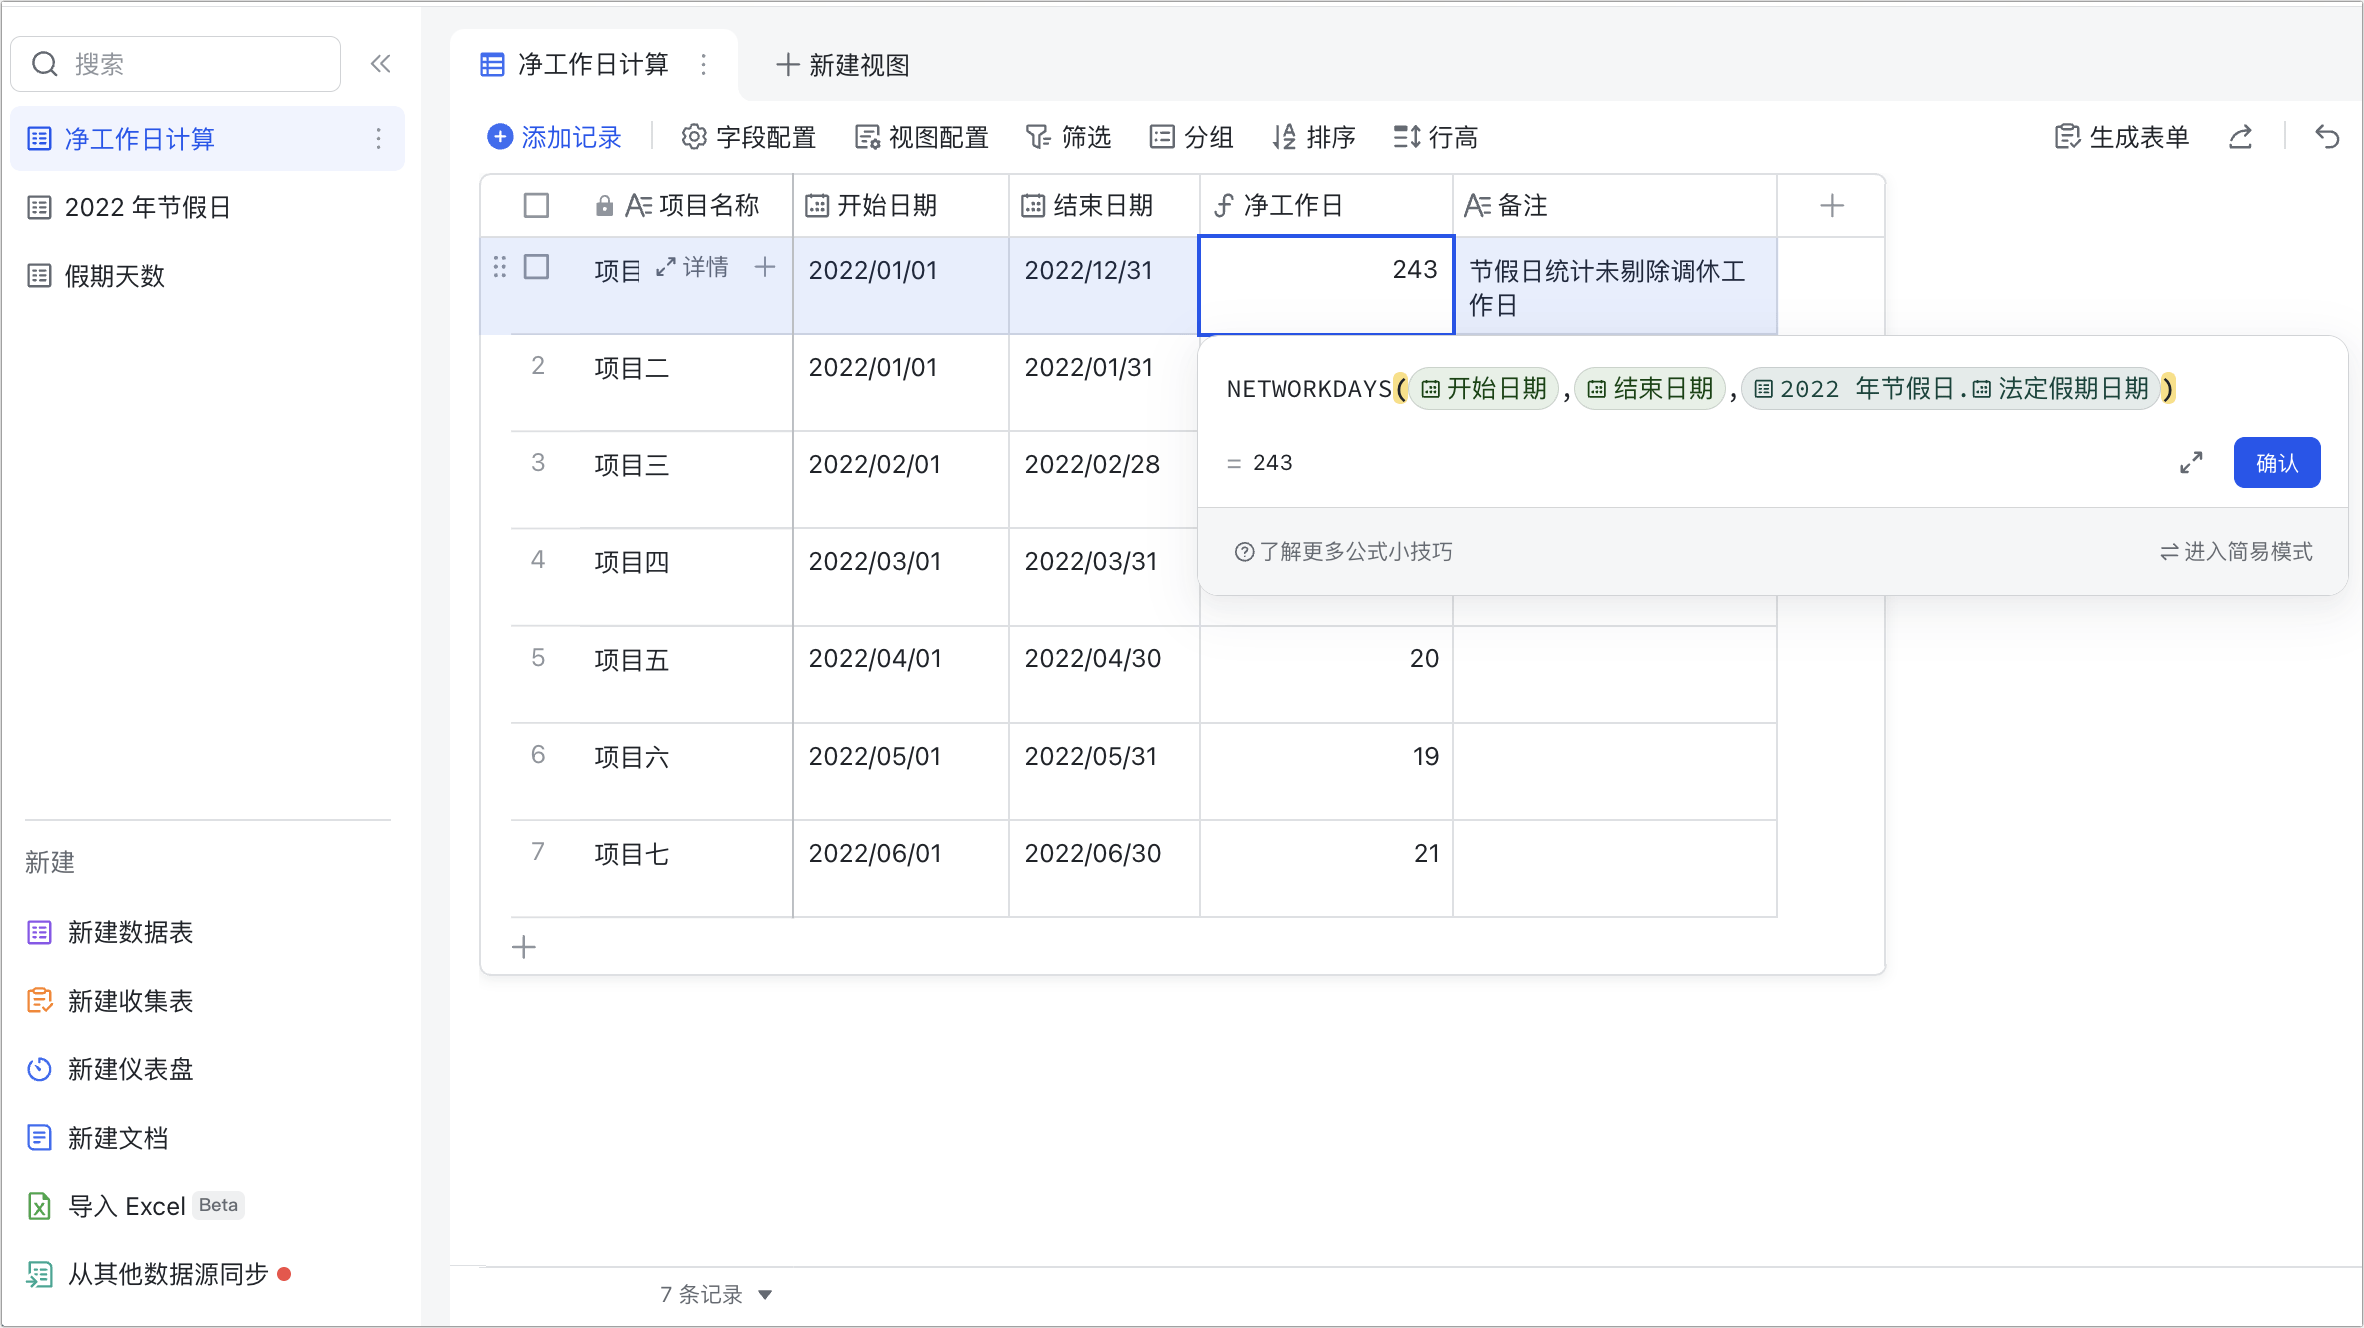Switch via 进入简易模式 link
This screenshot has width=2364, height=1328.
point(2236,552)
